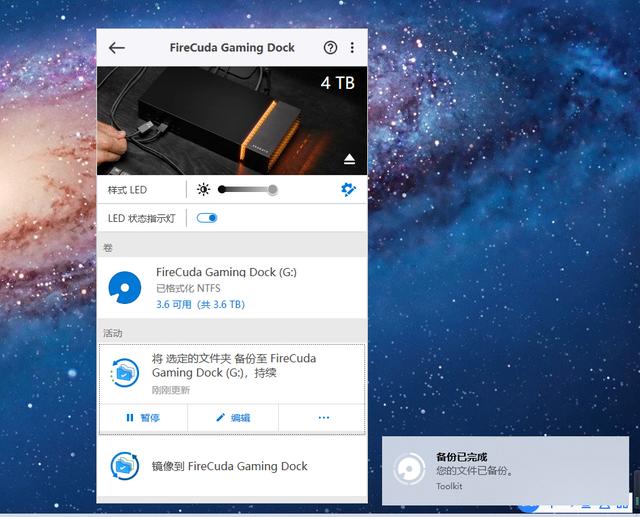Click the 卷 section header
The height and width of the screenshot is (517, 640).
(108, 248)
